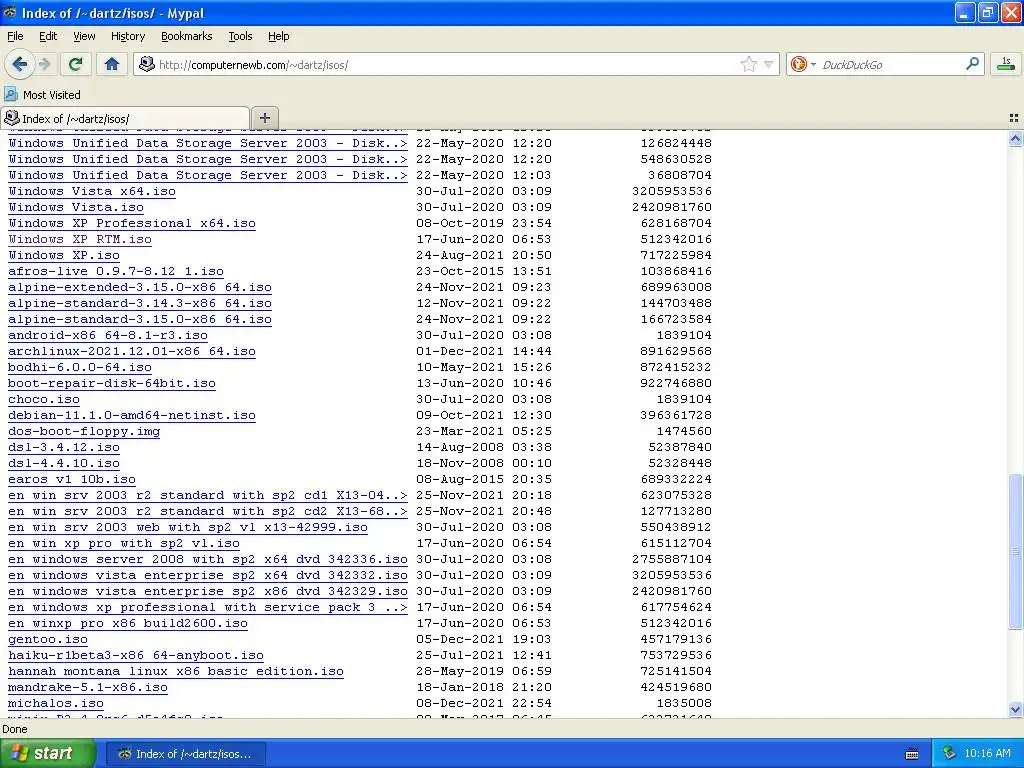Click the Forward arrow button
Image resolution: width=1024 pixels, height=768 pixels.
click(x=45, y=64)
